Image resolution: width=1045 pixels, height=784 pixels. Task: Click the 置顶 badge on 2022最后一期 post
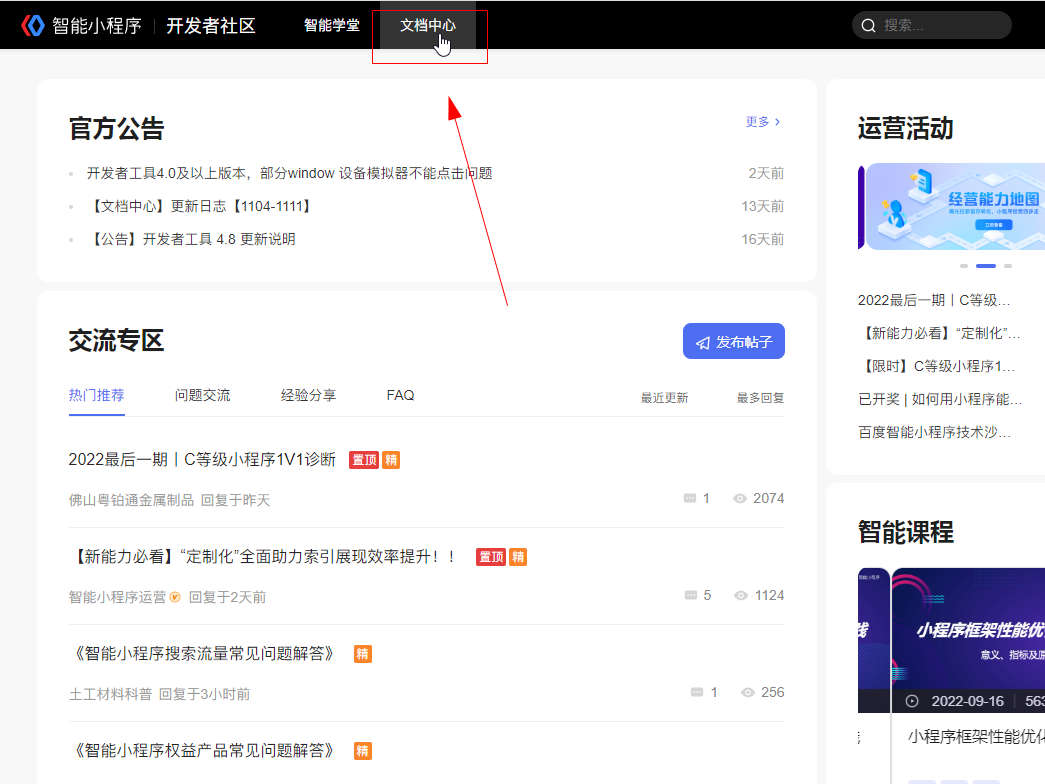point(364,460)
